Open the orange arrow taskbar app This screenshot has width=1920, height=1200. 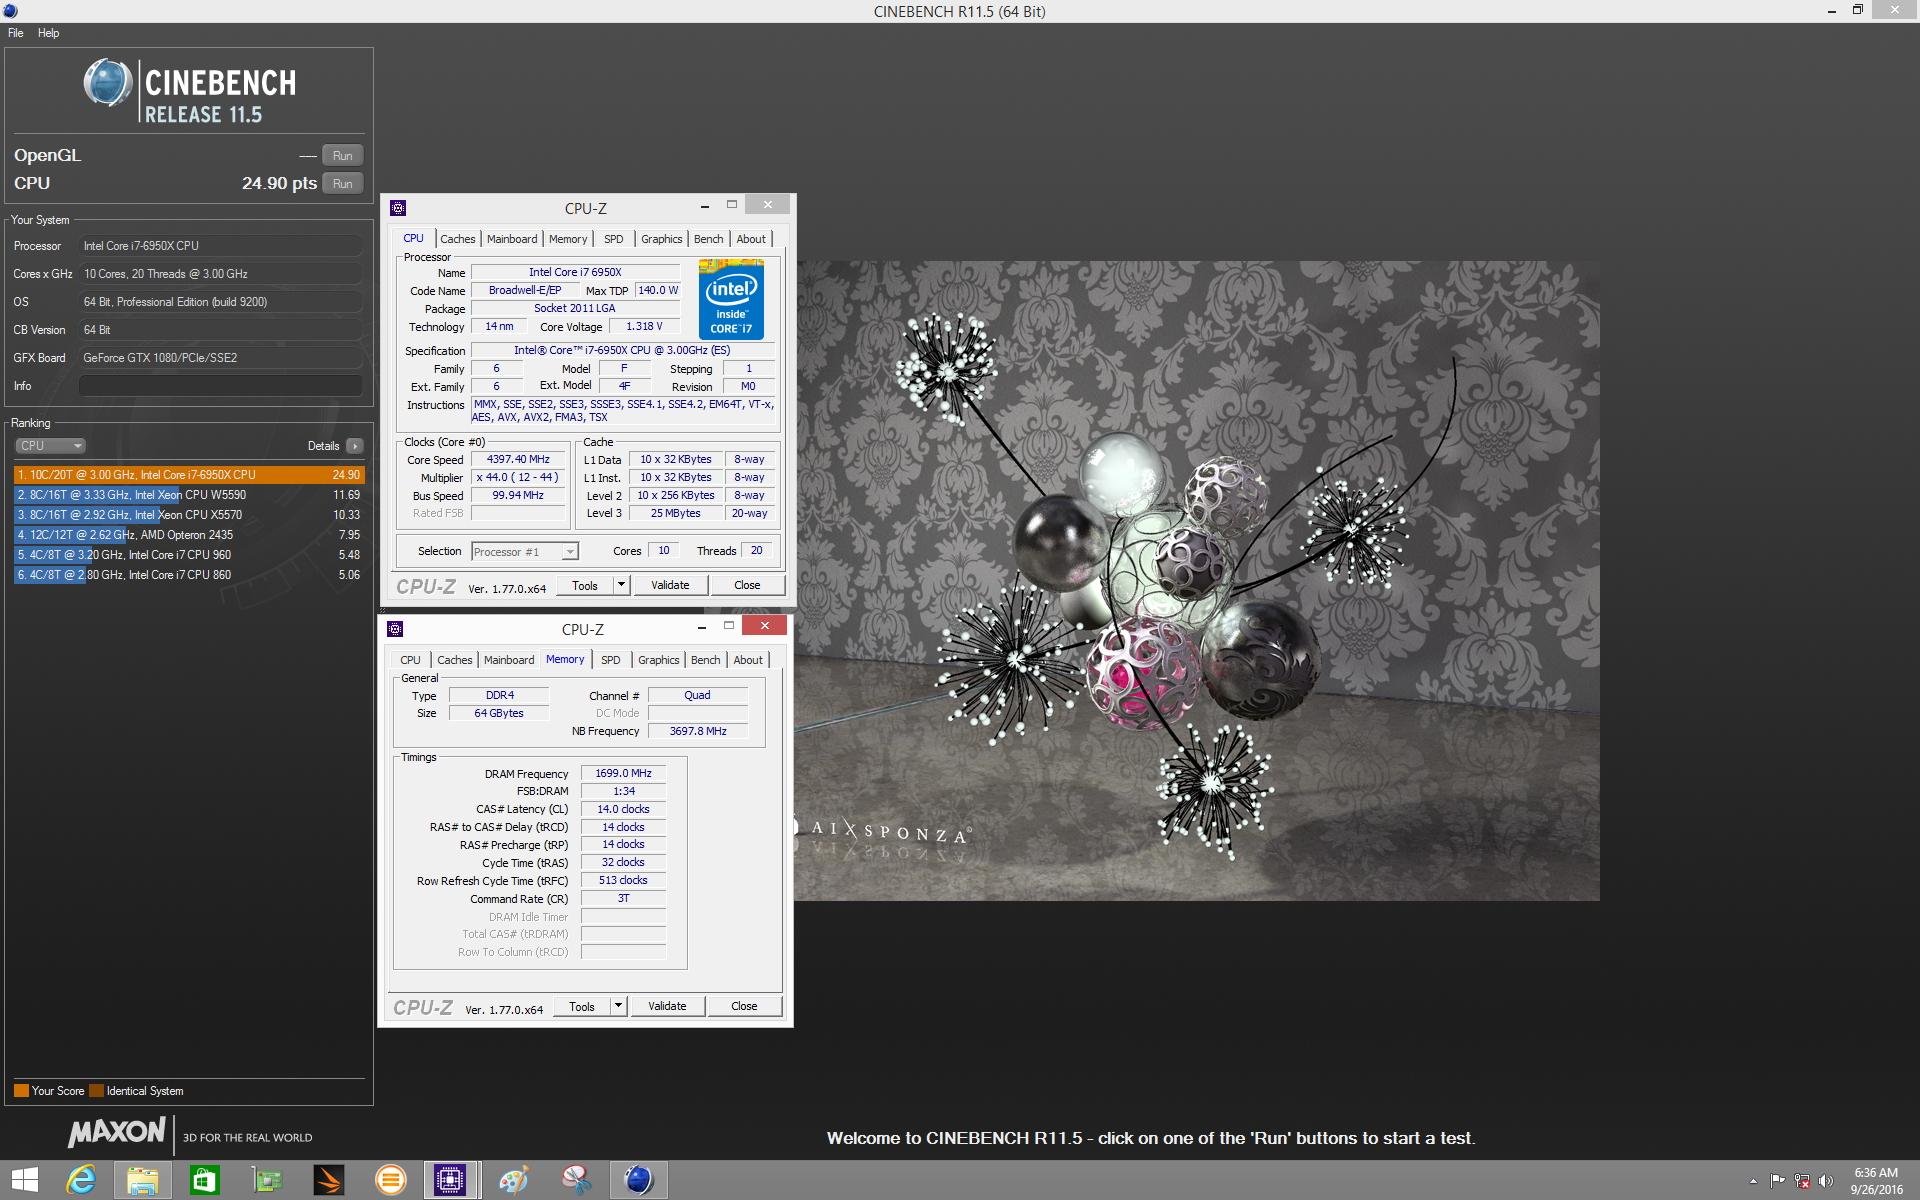pyautogui.click(x=329, y=1181)
